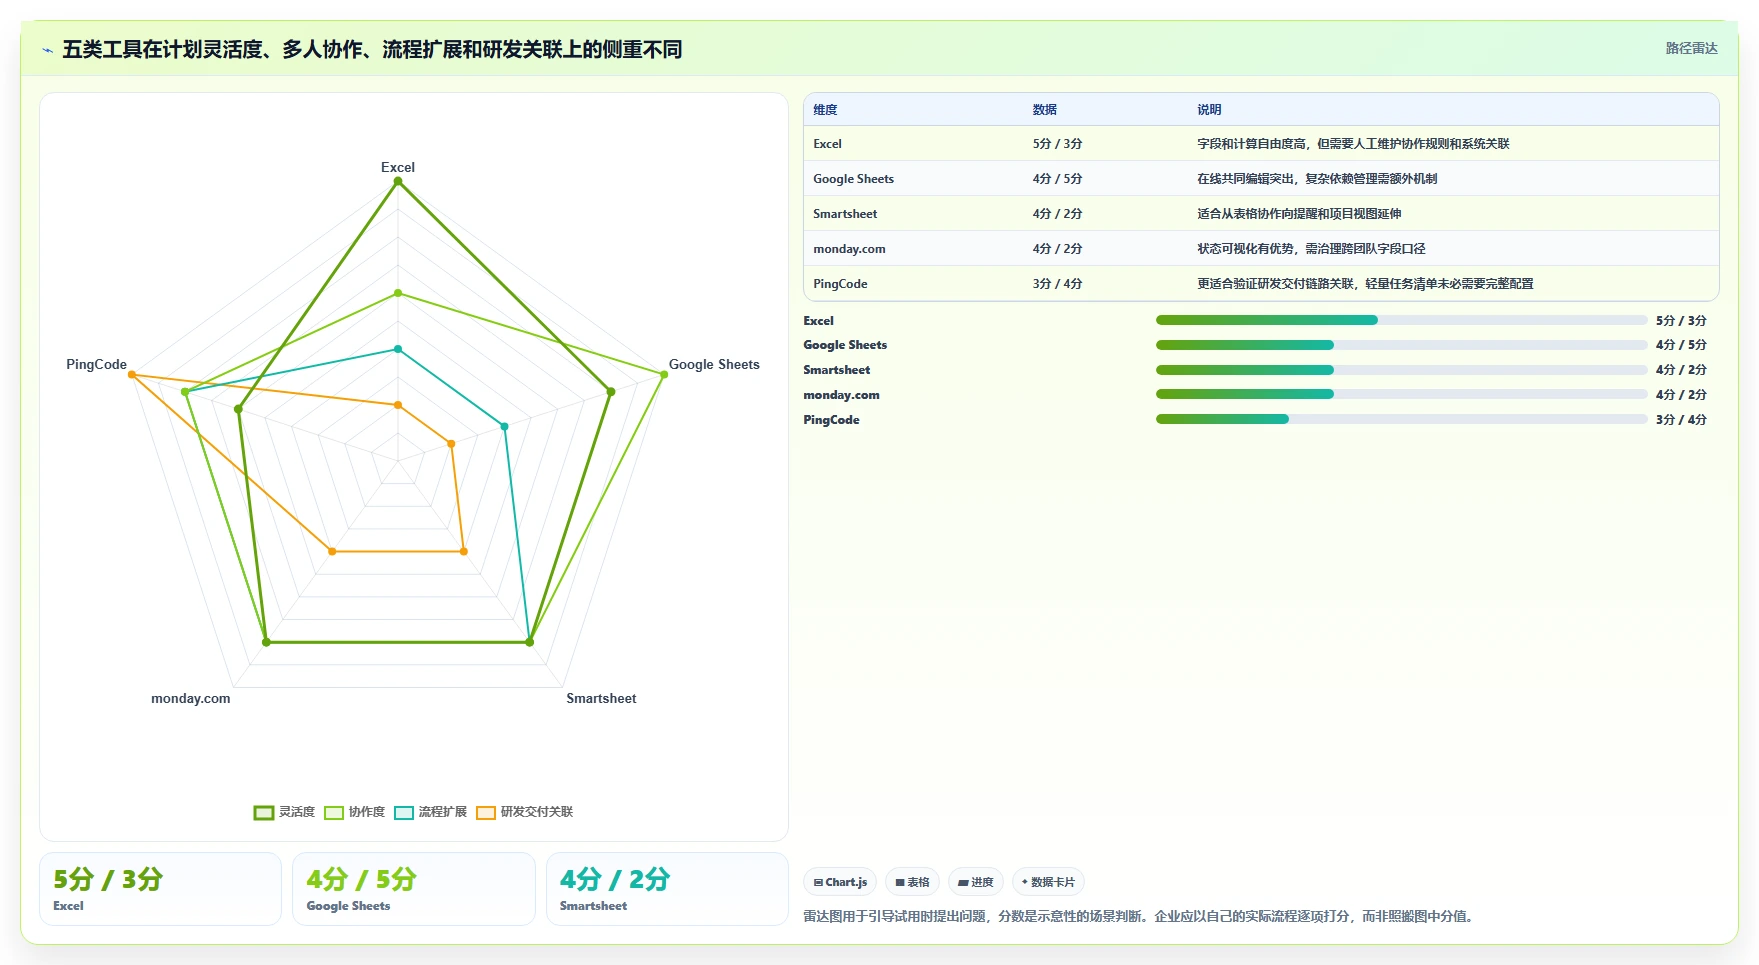
Task: Click the dark green point at the Excel vertex
Action: pyautogui.click(x=398, y=181)
